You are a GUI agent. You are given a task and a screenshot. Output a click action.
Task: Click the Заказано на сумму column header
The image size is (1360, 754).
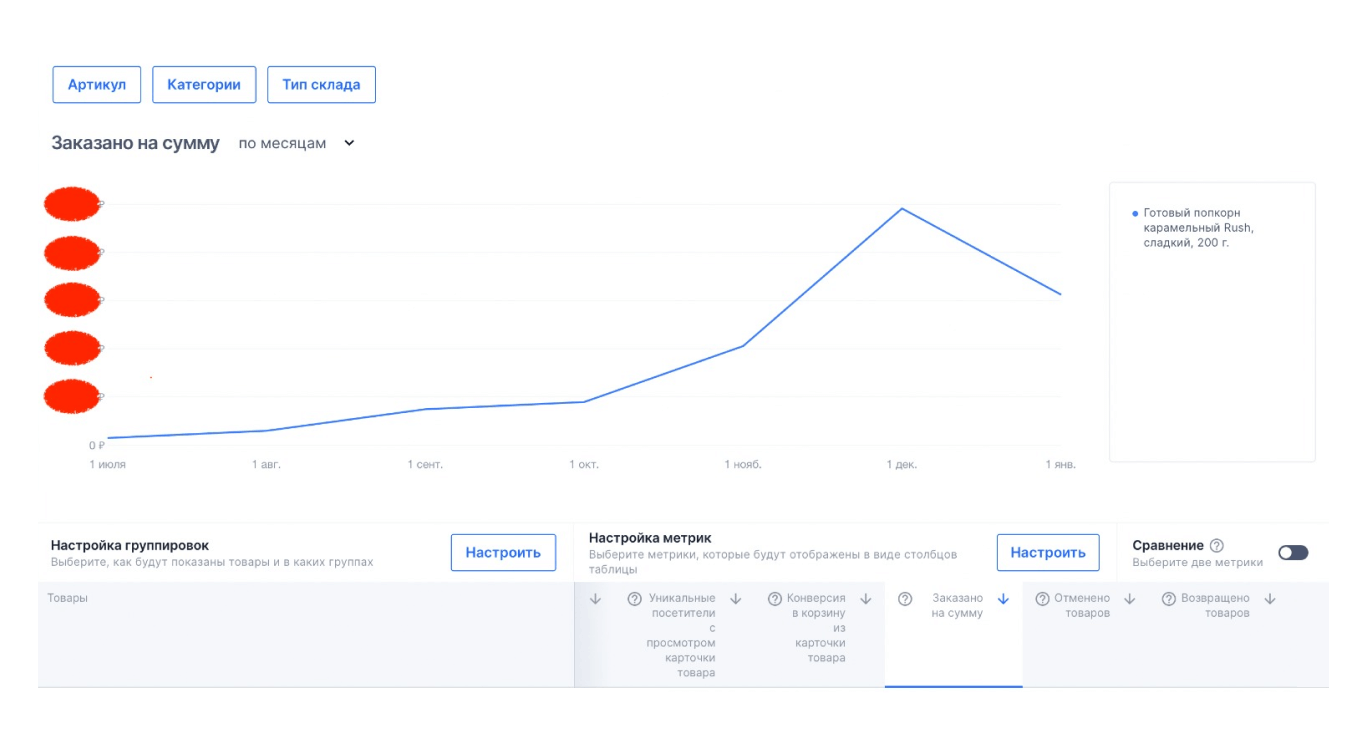click(957, 606)
